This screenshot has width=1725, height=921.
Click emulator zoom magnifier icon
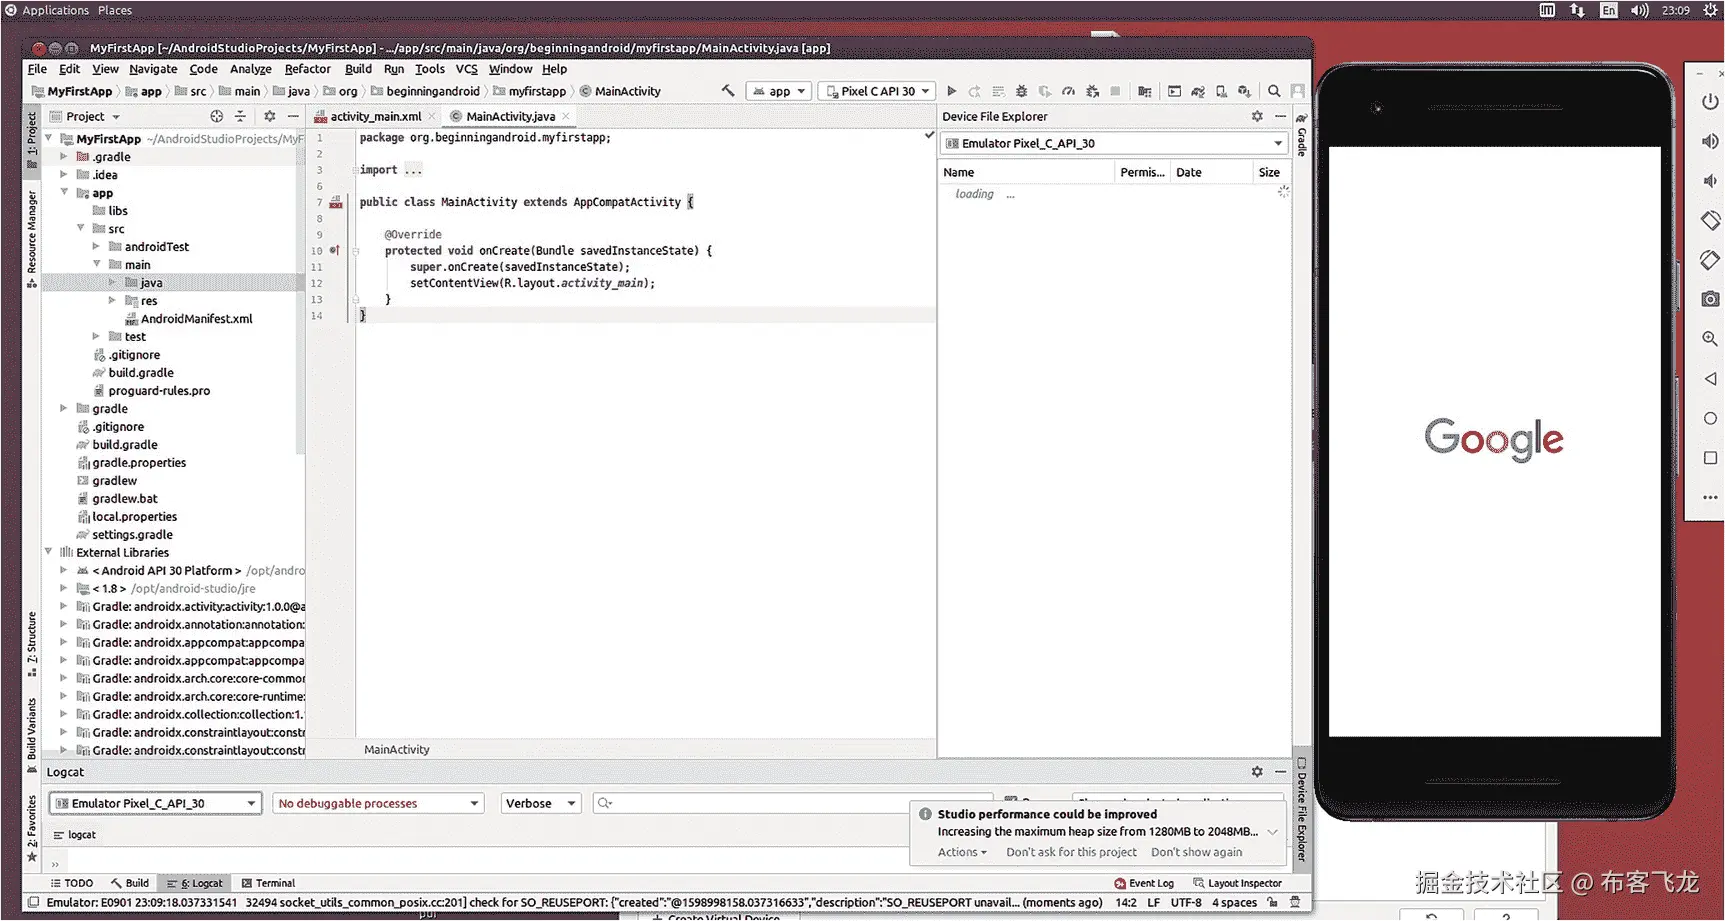click(x=1710, y=339)
